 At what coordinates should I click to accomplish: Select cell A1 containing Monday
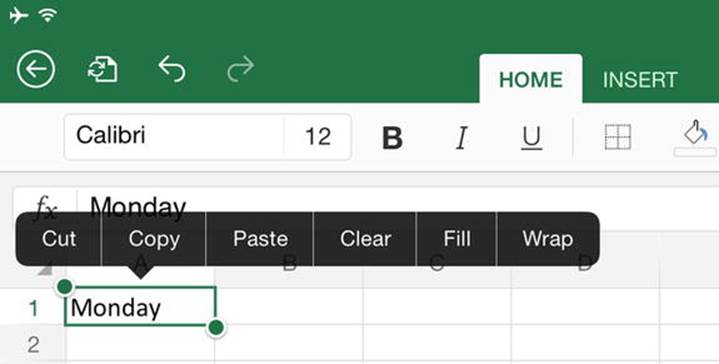pyautogui.click(x=140, y=306)
